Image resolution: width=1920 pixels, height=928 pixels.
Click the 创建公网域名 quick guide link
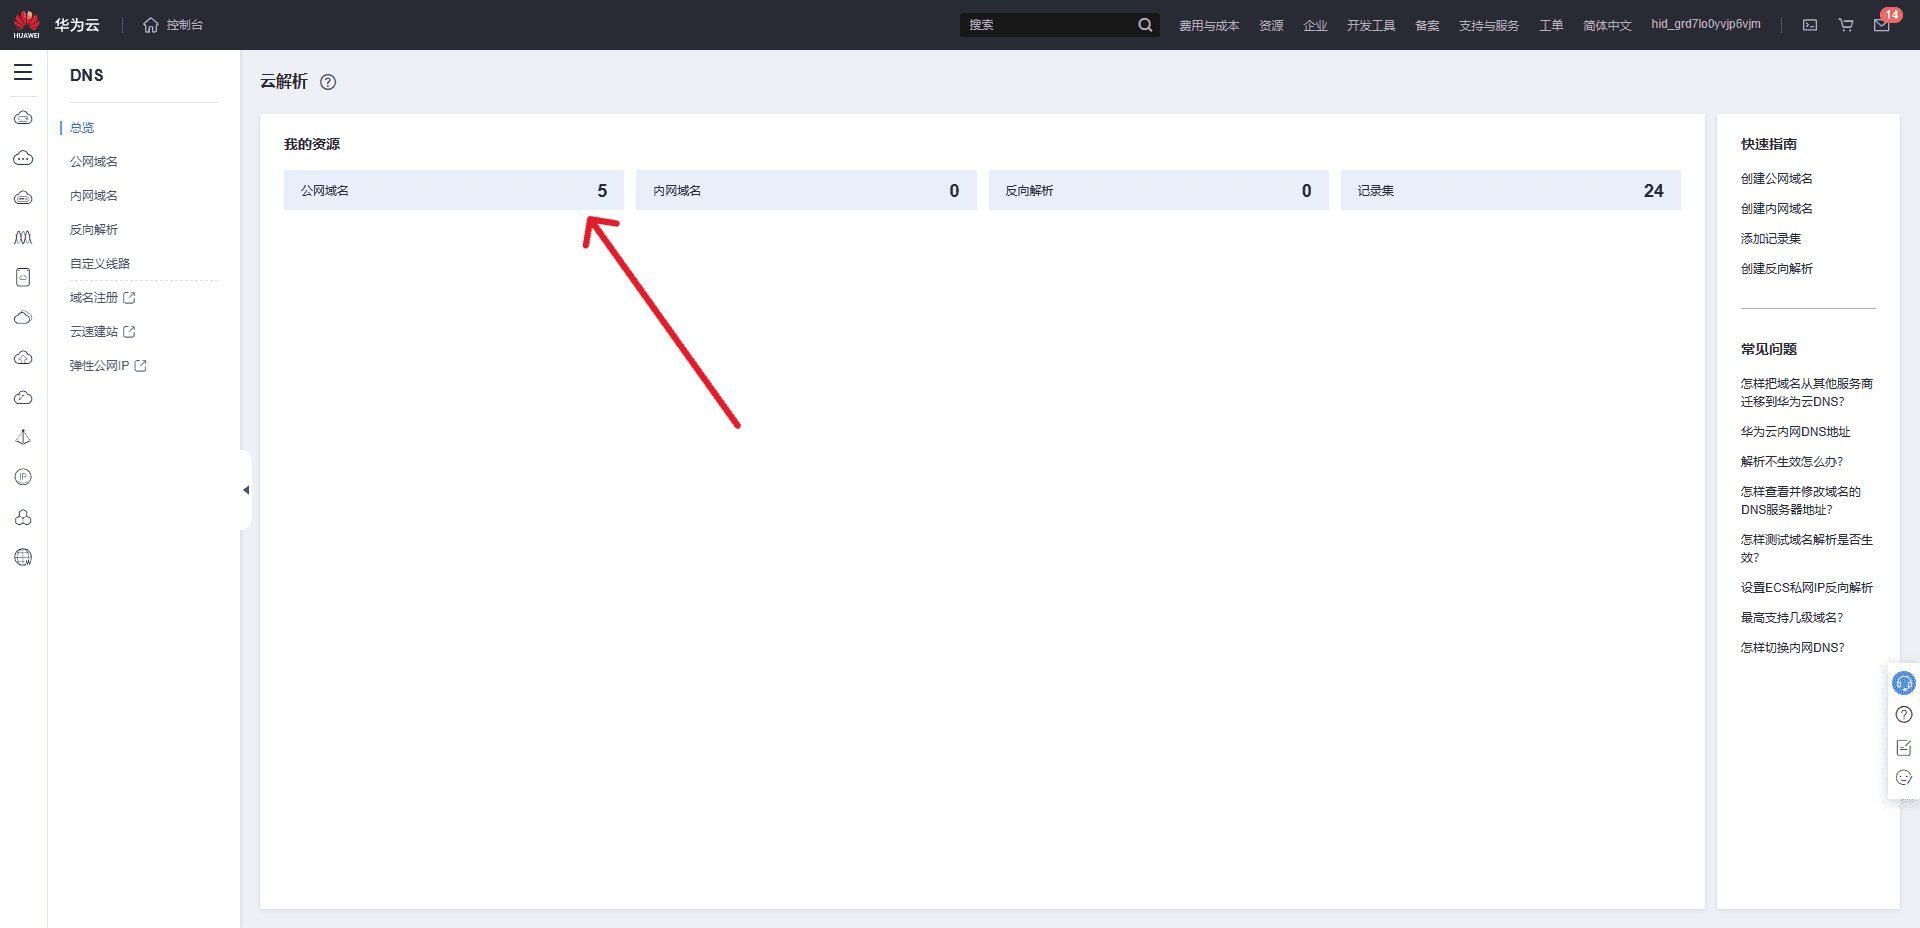point(1776,179)
